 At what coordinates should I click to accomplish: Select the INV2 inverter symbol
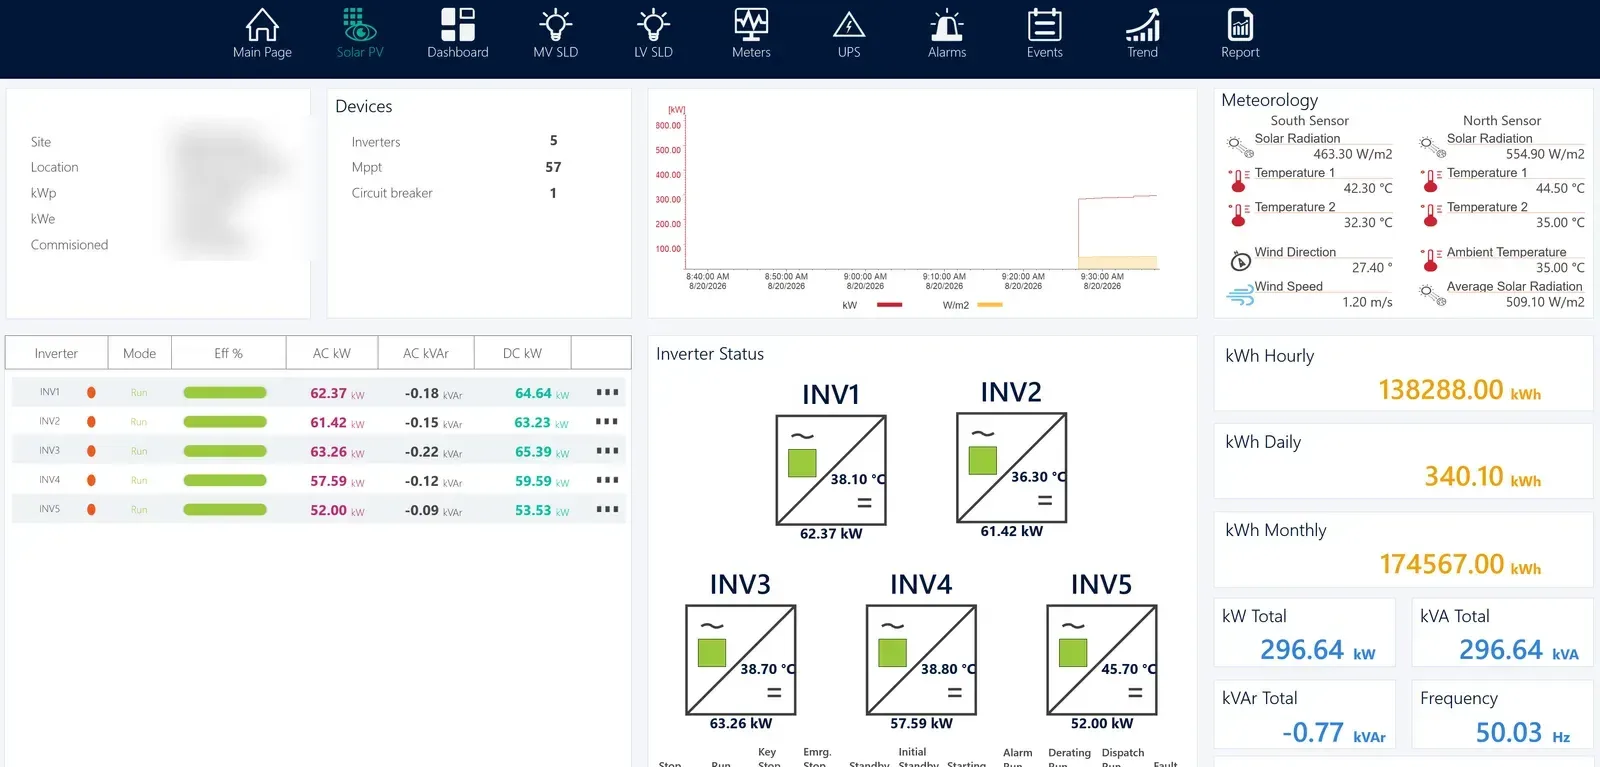(x=1011, y=467)
